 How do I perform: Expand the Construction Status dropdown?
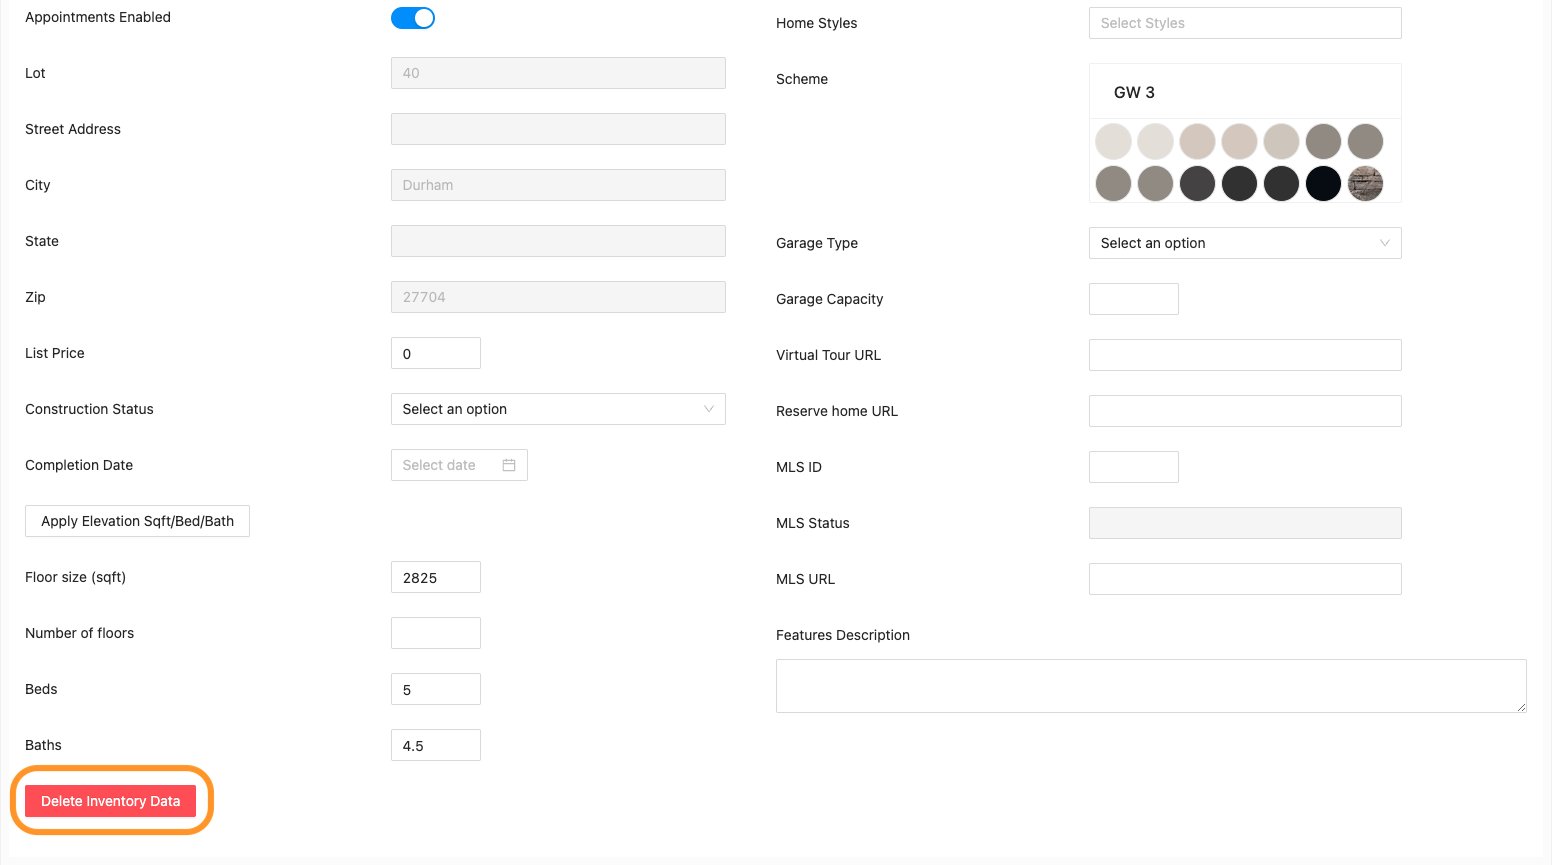click(558, 409)
